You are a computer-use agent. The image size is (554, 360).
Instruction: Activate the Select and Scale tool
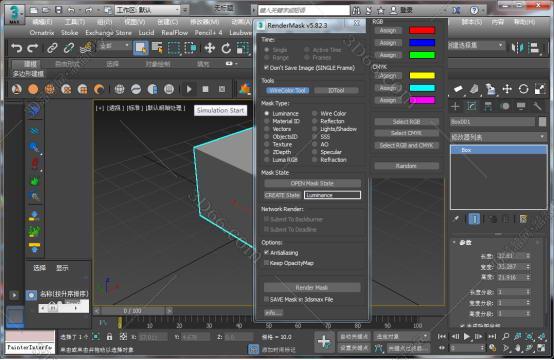pyautogui.click(x=243, y=48)
